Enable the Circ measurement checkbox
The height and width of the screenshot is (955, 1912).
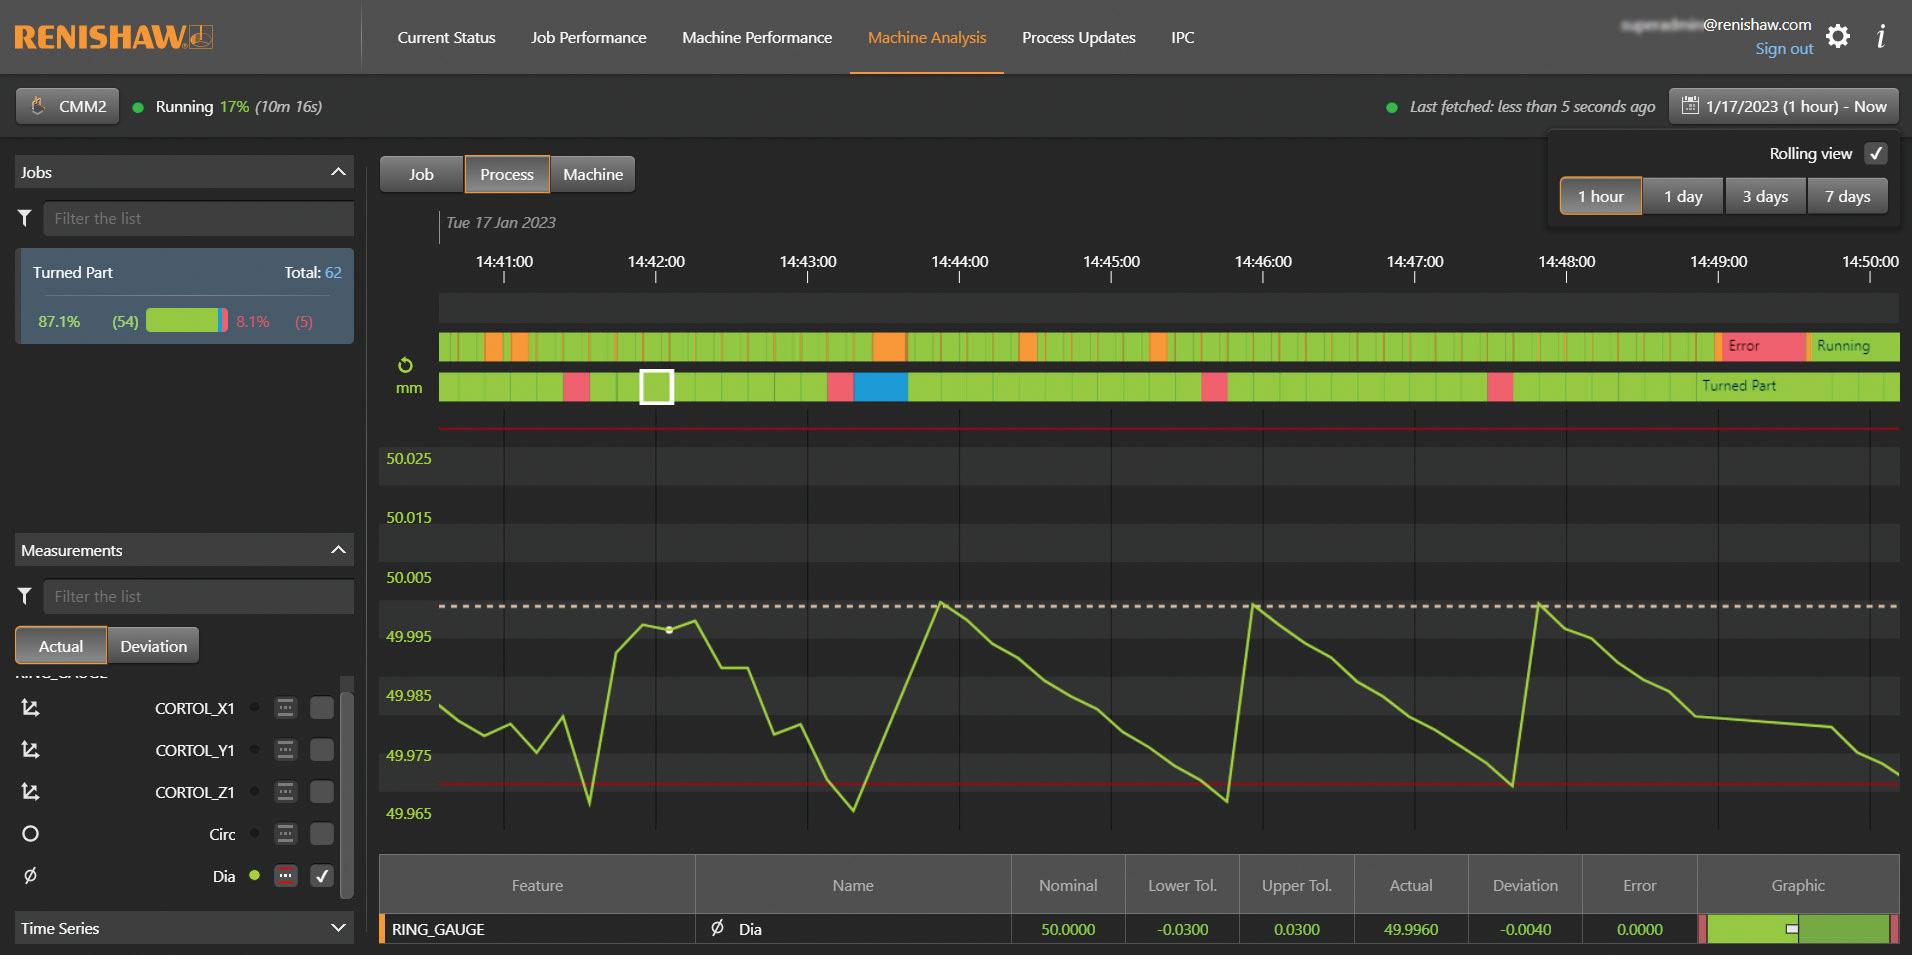322,834
